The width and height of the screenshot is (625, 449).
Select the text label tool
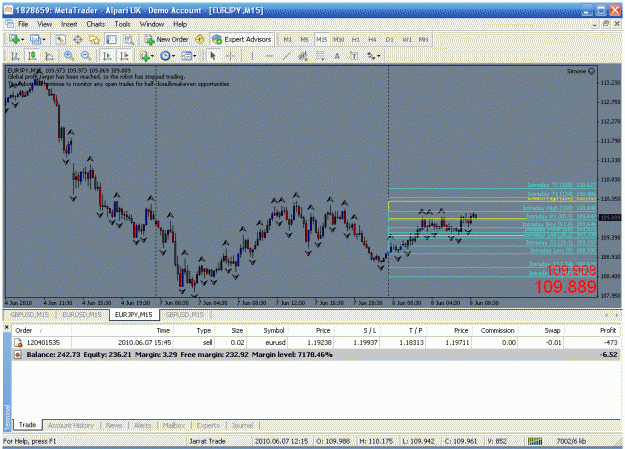354,56
